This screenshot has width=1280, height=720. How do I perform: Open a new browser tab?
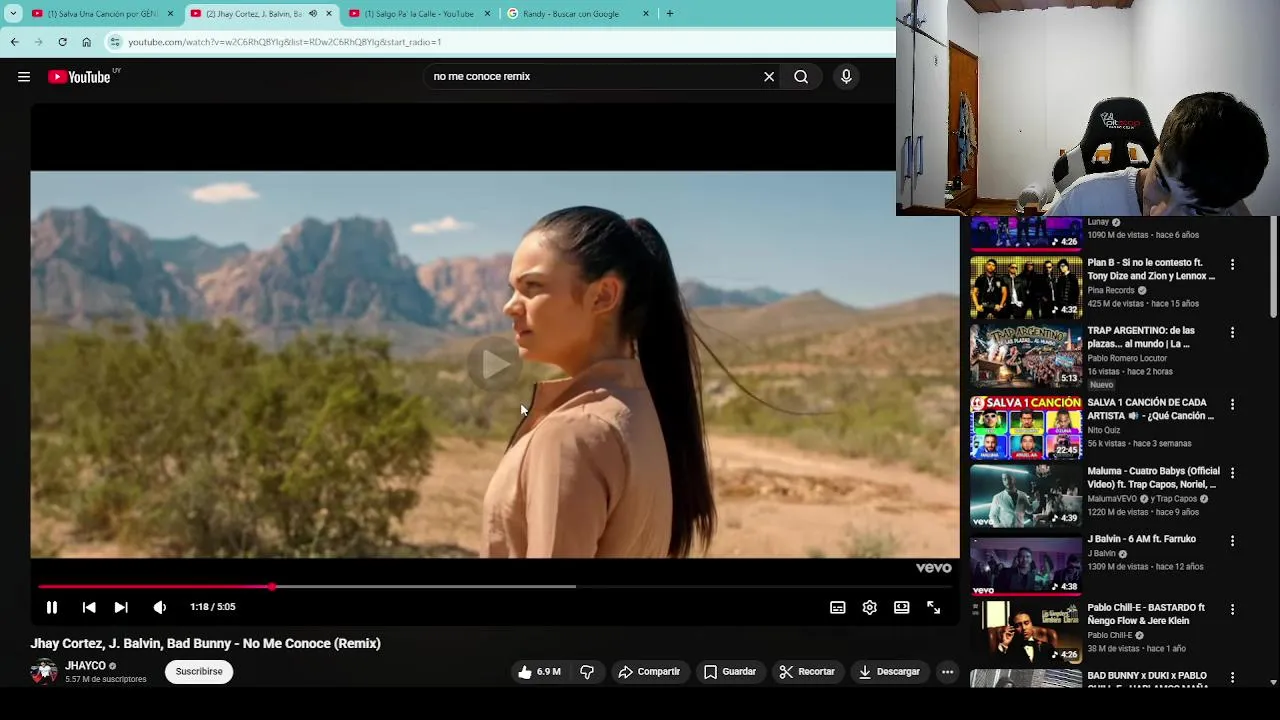click(670, 14)
